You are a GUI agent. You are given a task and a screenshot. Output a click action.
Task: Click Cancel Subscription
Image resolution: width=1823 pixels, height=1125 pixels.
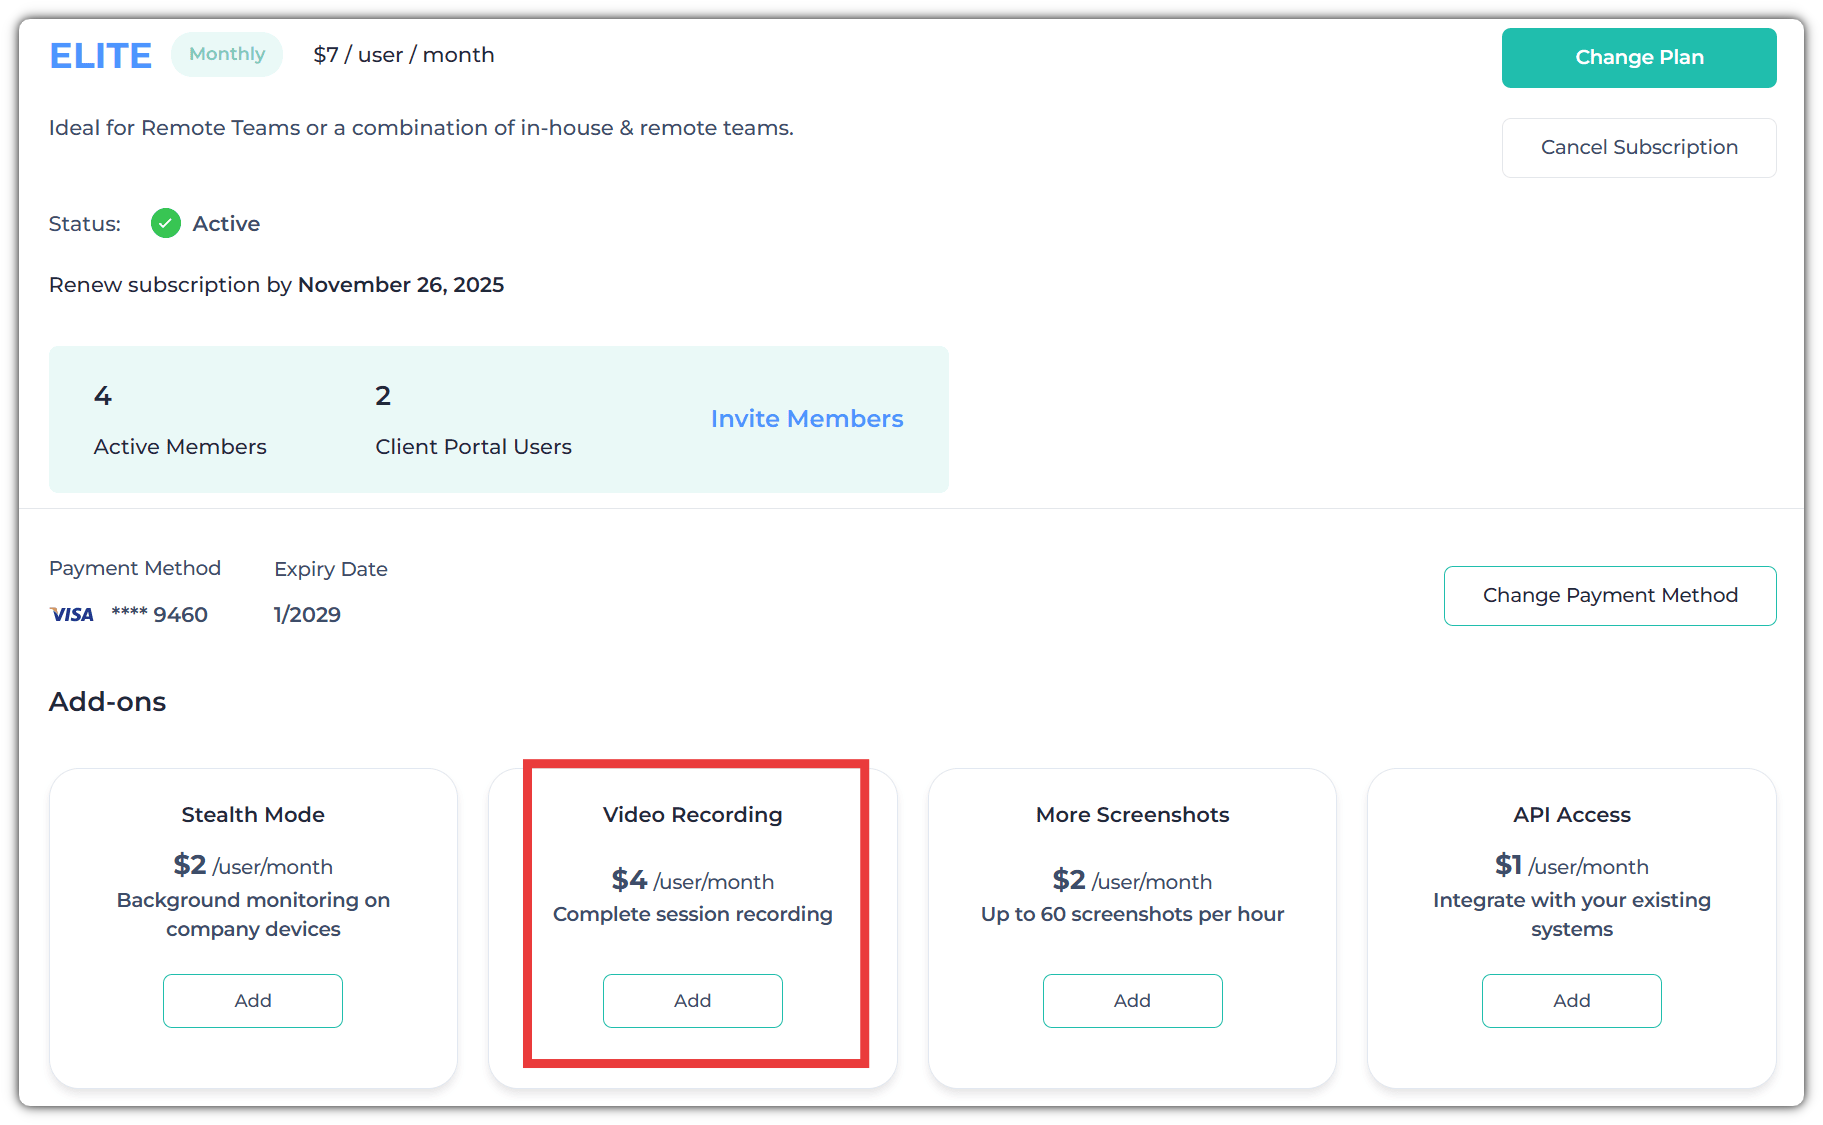(1638, 148)
